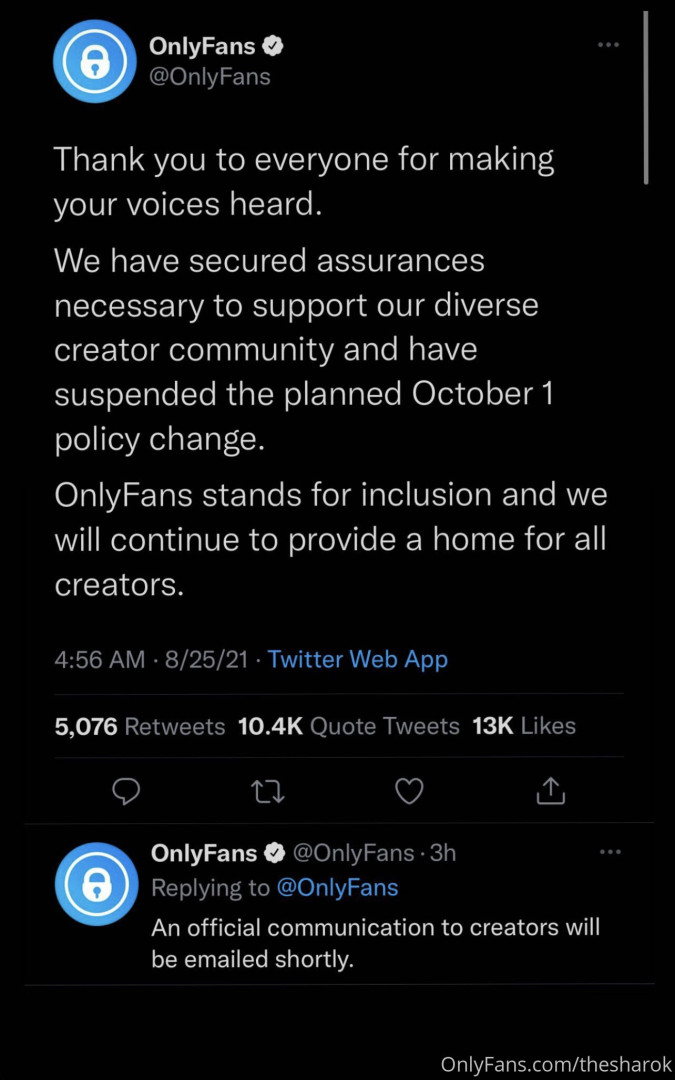Click the @OnlyFans mention in Replying to

pos(336,887)
